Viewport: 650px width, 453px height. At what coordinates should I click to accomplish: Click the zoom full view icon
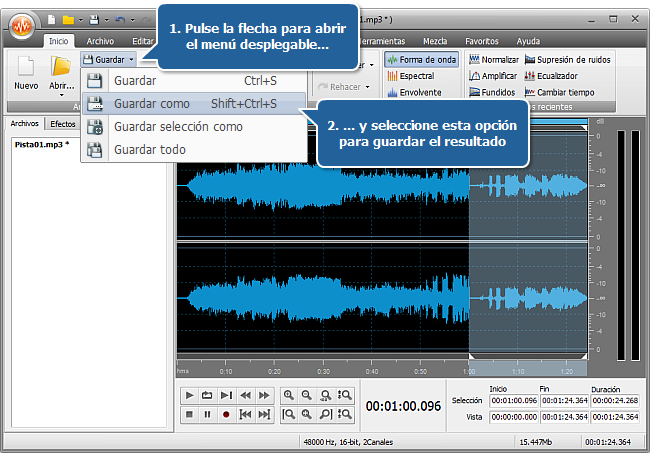click(307, 414)
